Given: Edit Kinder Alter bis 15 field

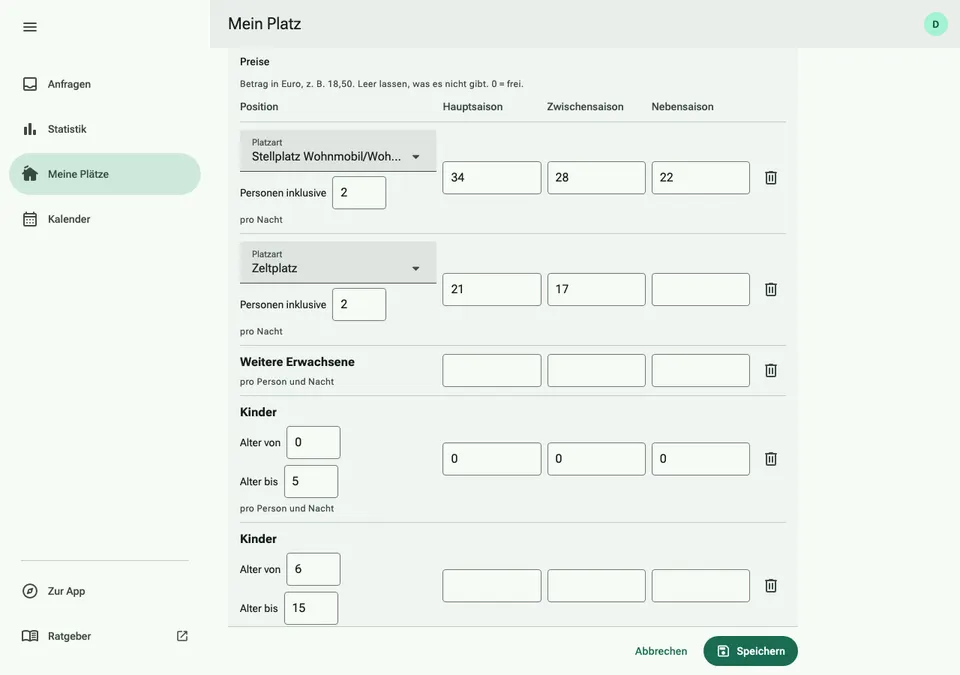Looking at the screenshot, I should coord(311,608).
